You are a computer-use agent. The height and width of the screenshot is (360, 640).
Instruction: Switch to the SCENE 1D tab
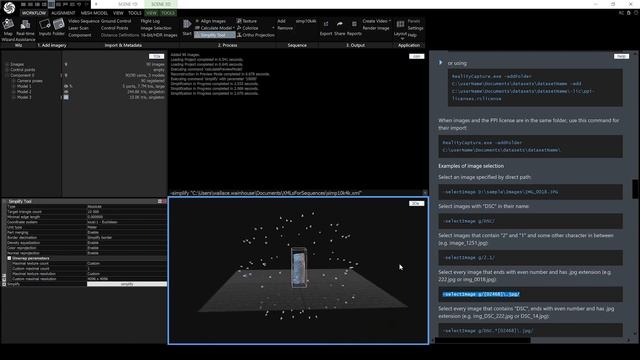[128, 4]
